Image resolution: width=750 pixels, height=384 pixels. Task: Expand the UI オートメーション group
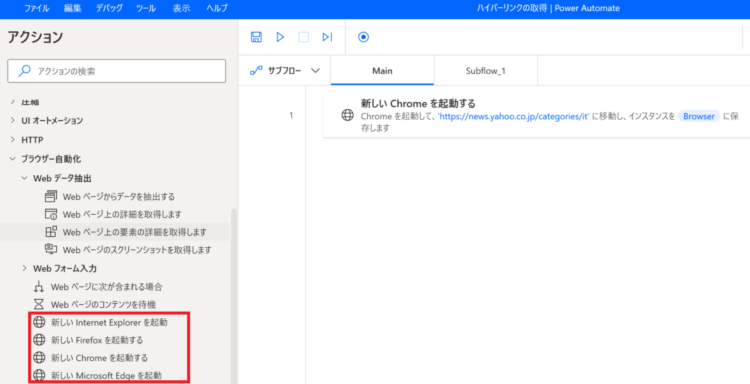point(12,120)
